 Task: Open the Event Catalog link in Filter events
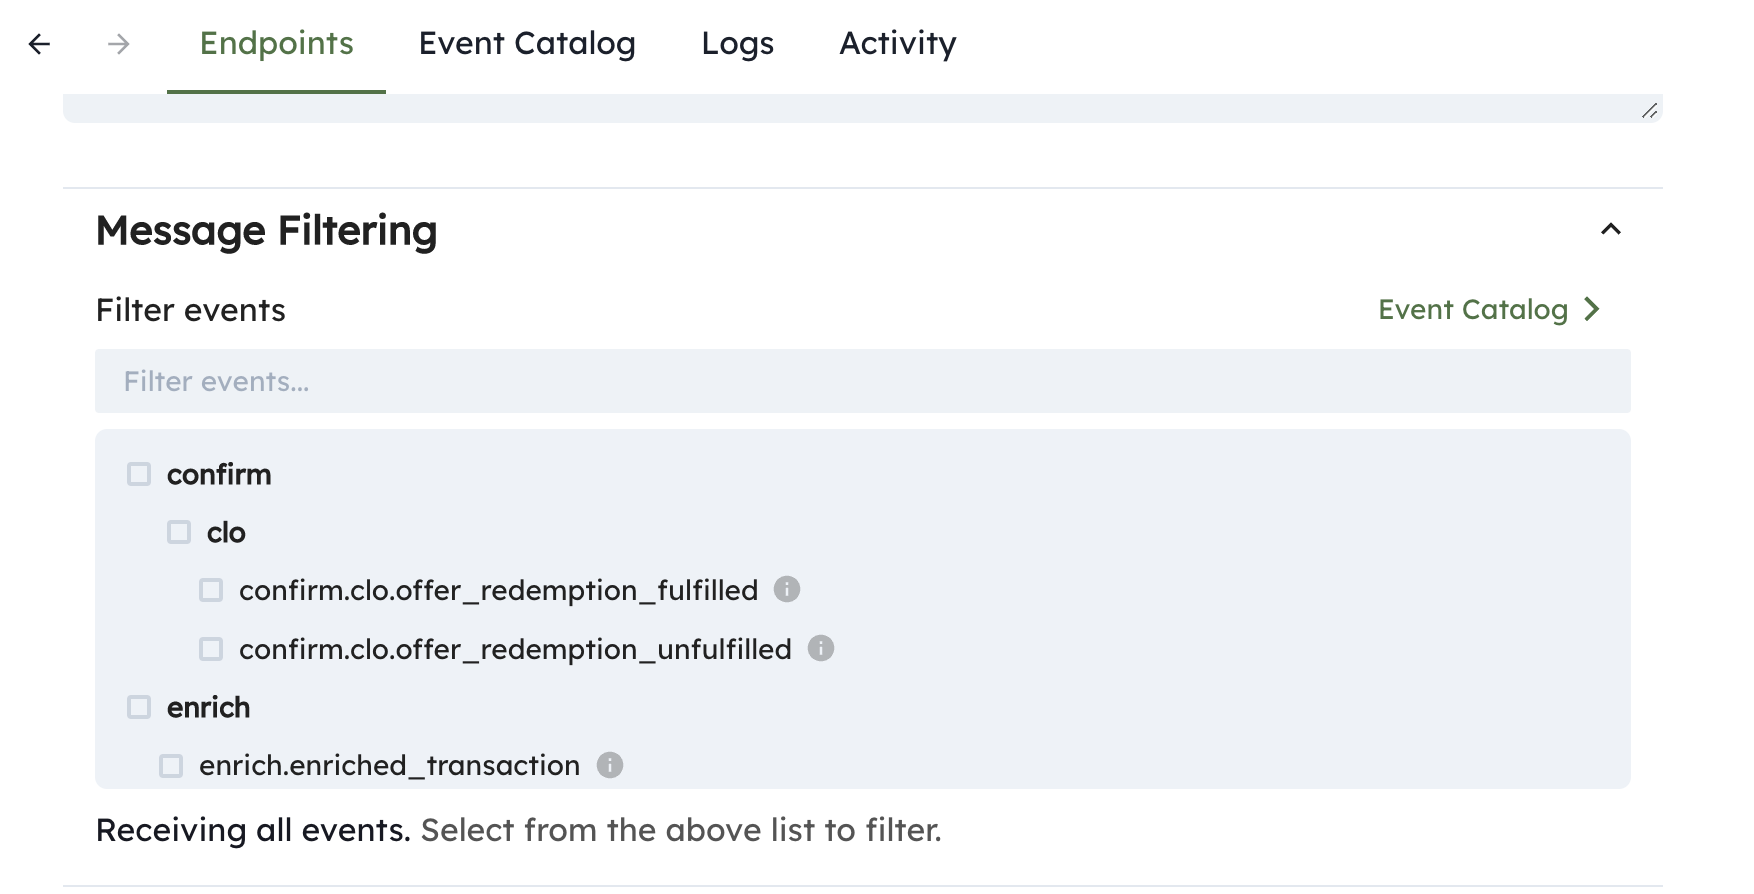1472,310
